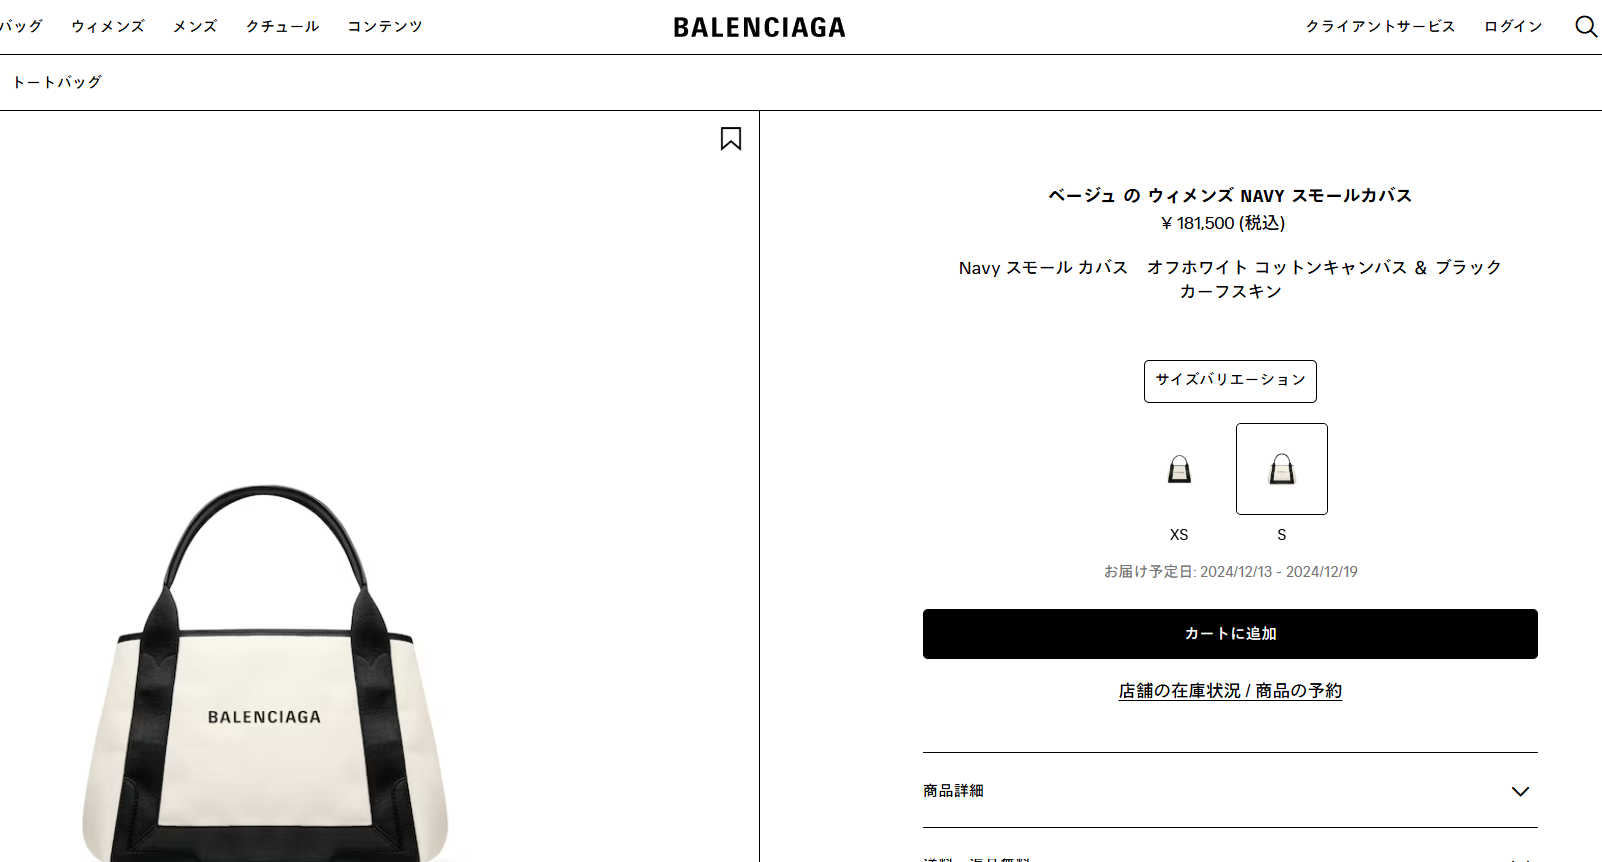Viewport: 1602px width, 862px height.
Task: Open the クチュール menu item
Action: [283, 26]
